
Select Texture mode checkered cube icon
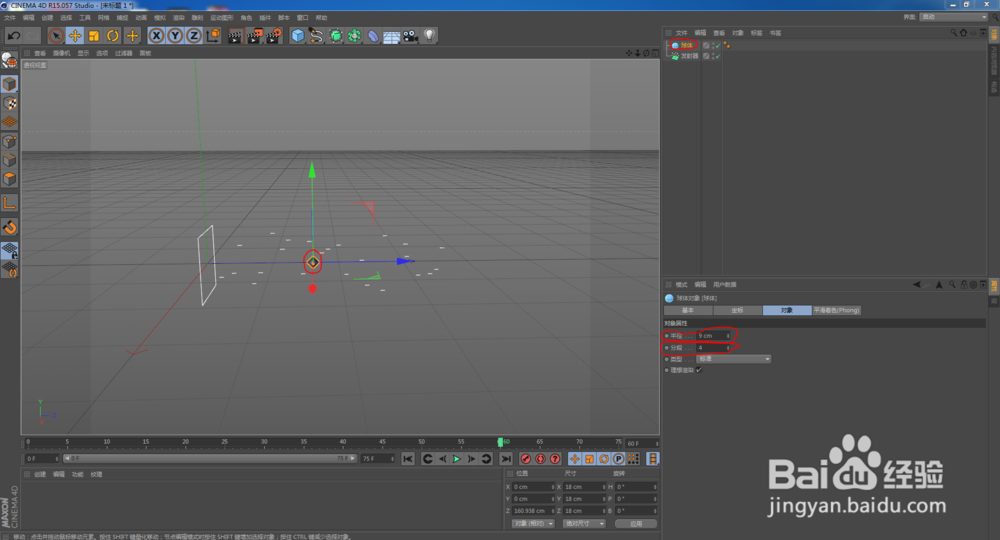[10, 103]
